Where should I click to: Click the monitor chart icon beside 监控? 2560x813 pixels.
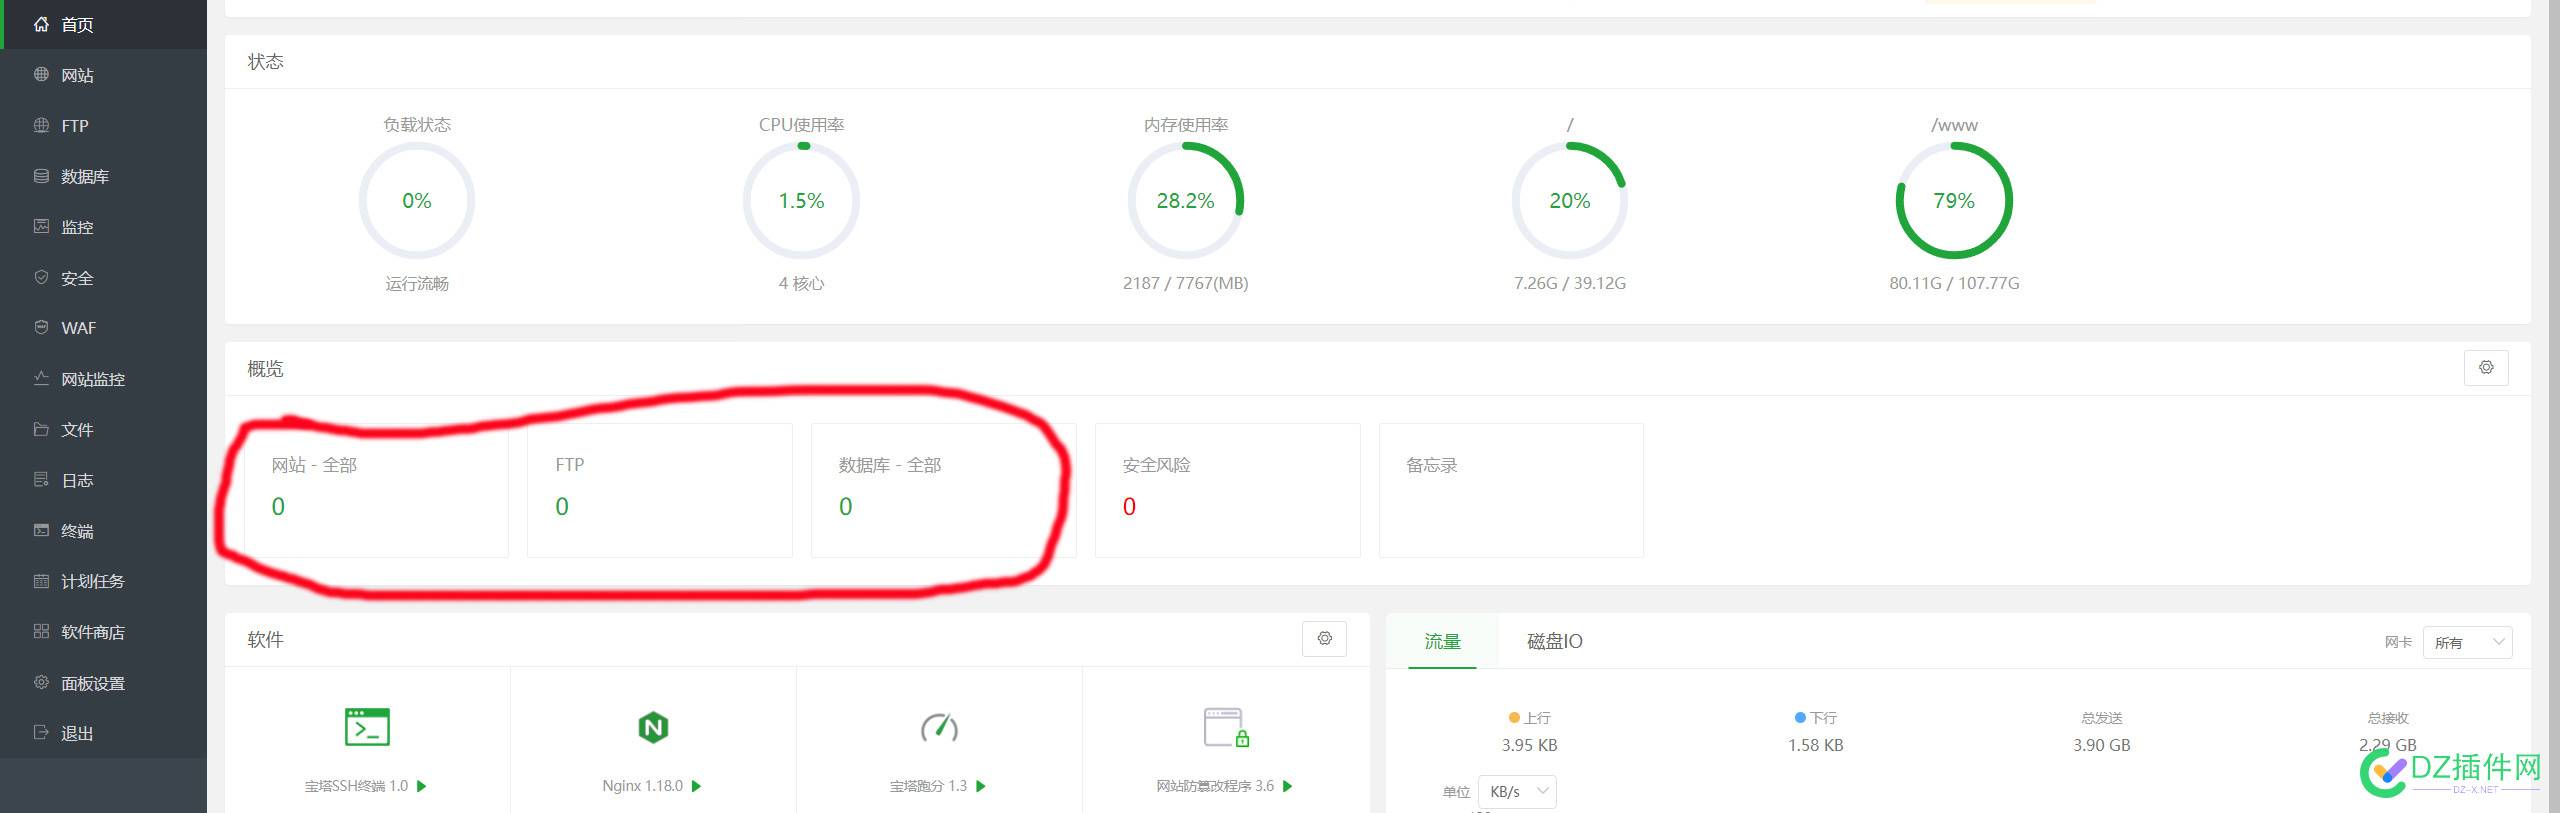(41, 226)
